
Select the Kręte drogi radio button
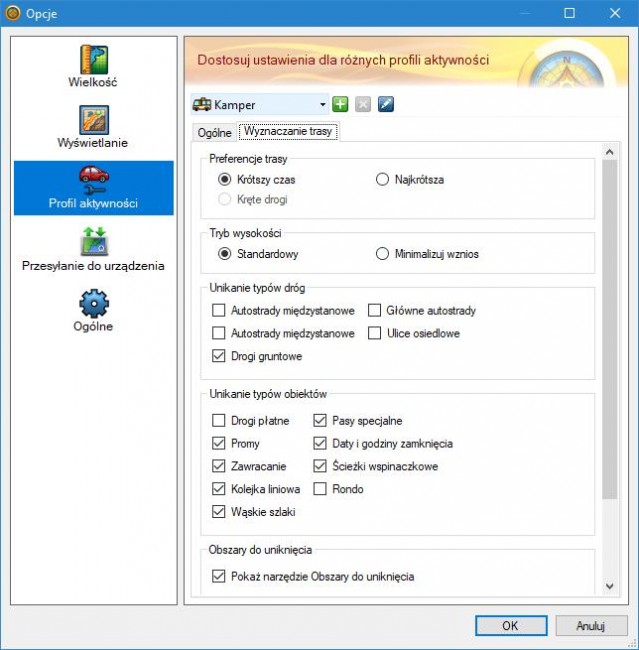224,199
